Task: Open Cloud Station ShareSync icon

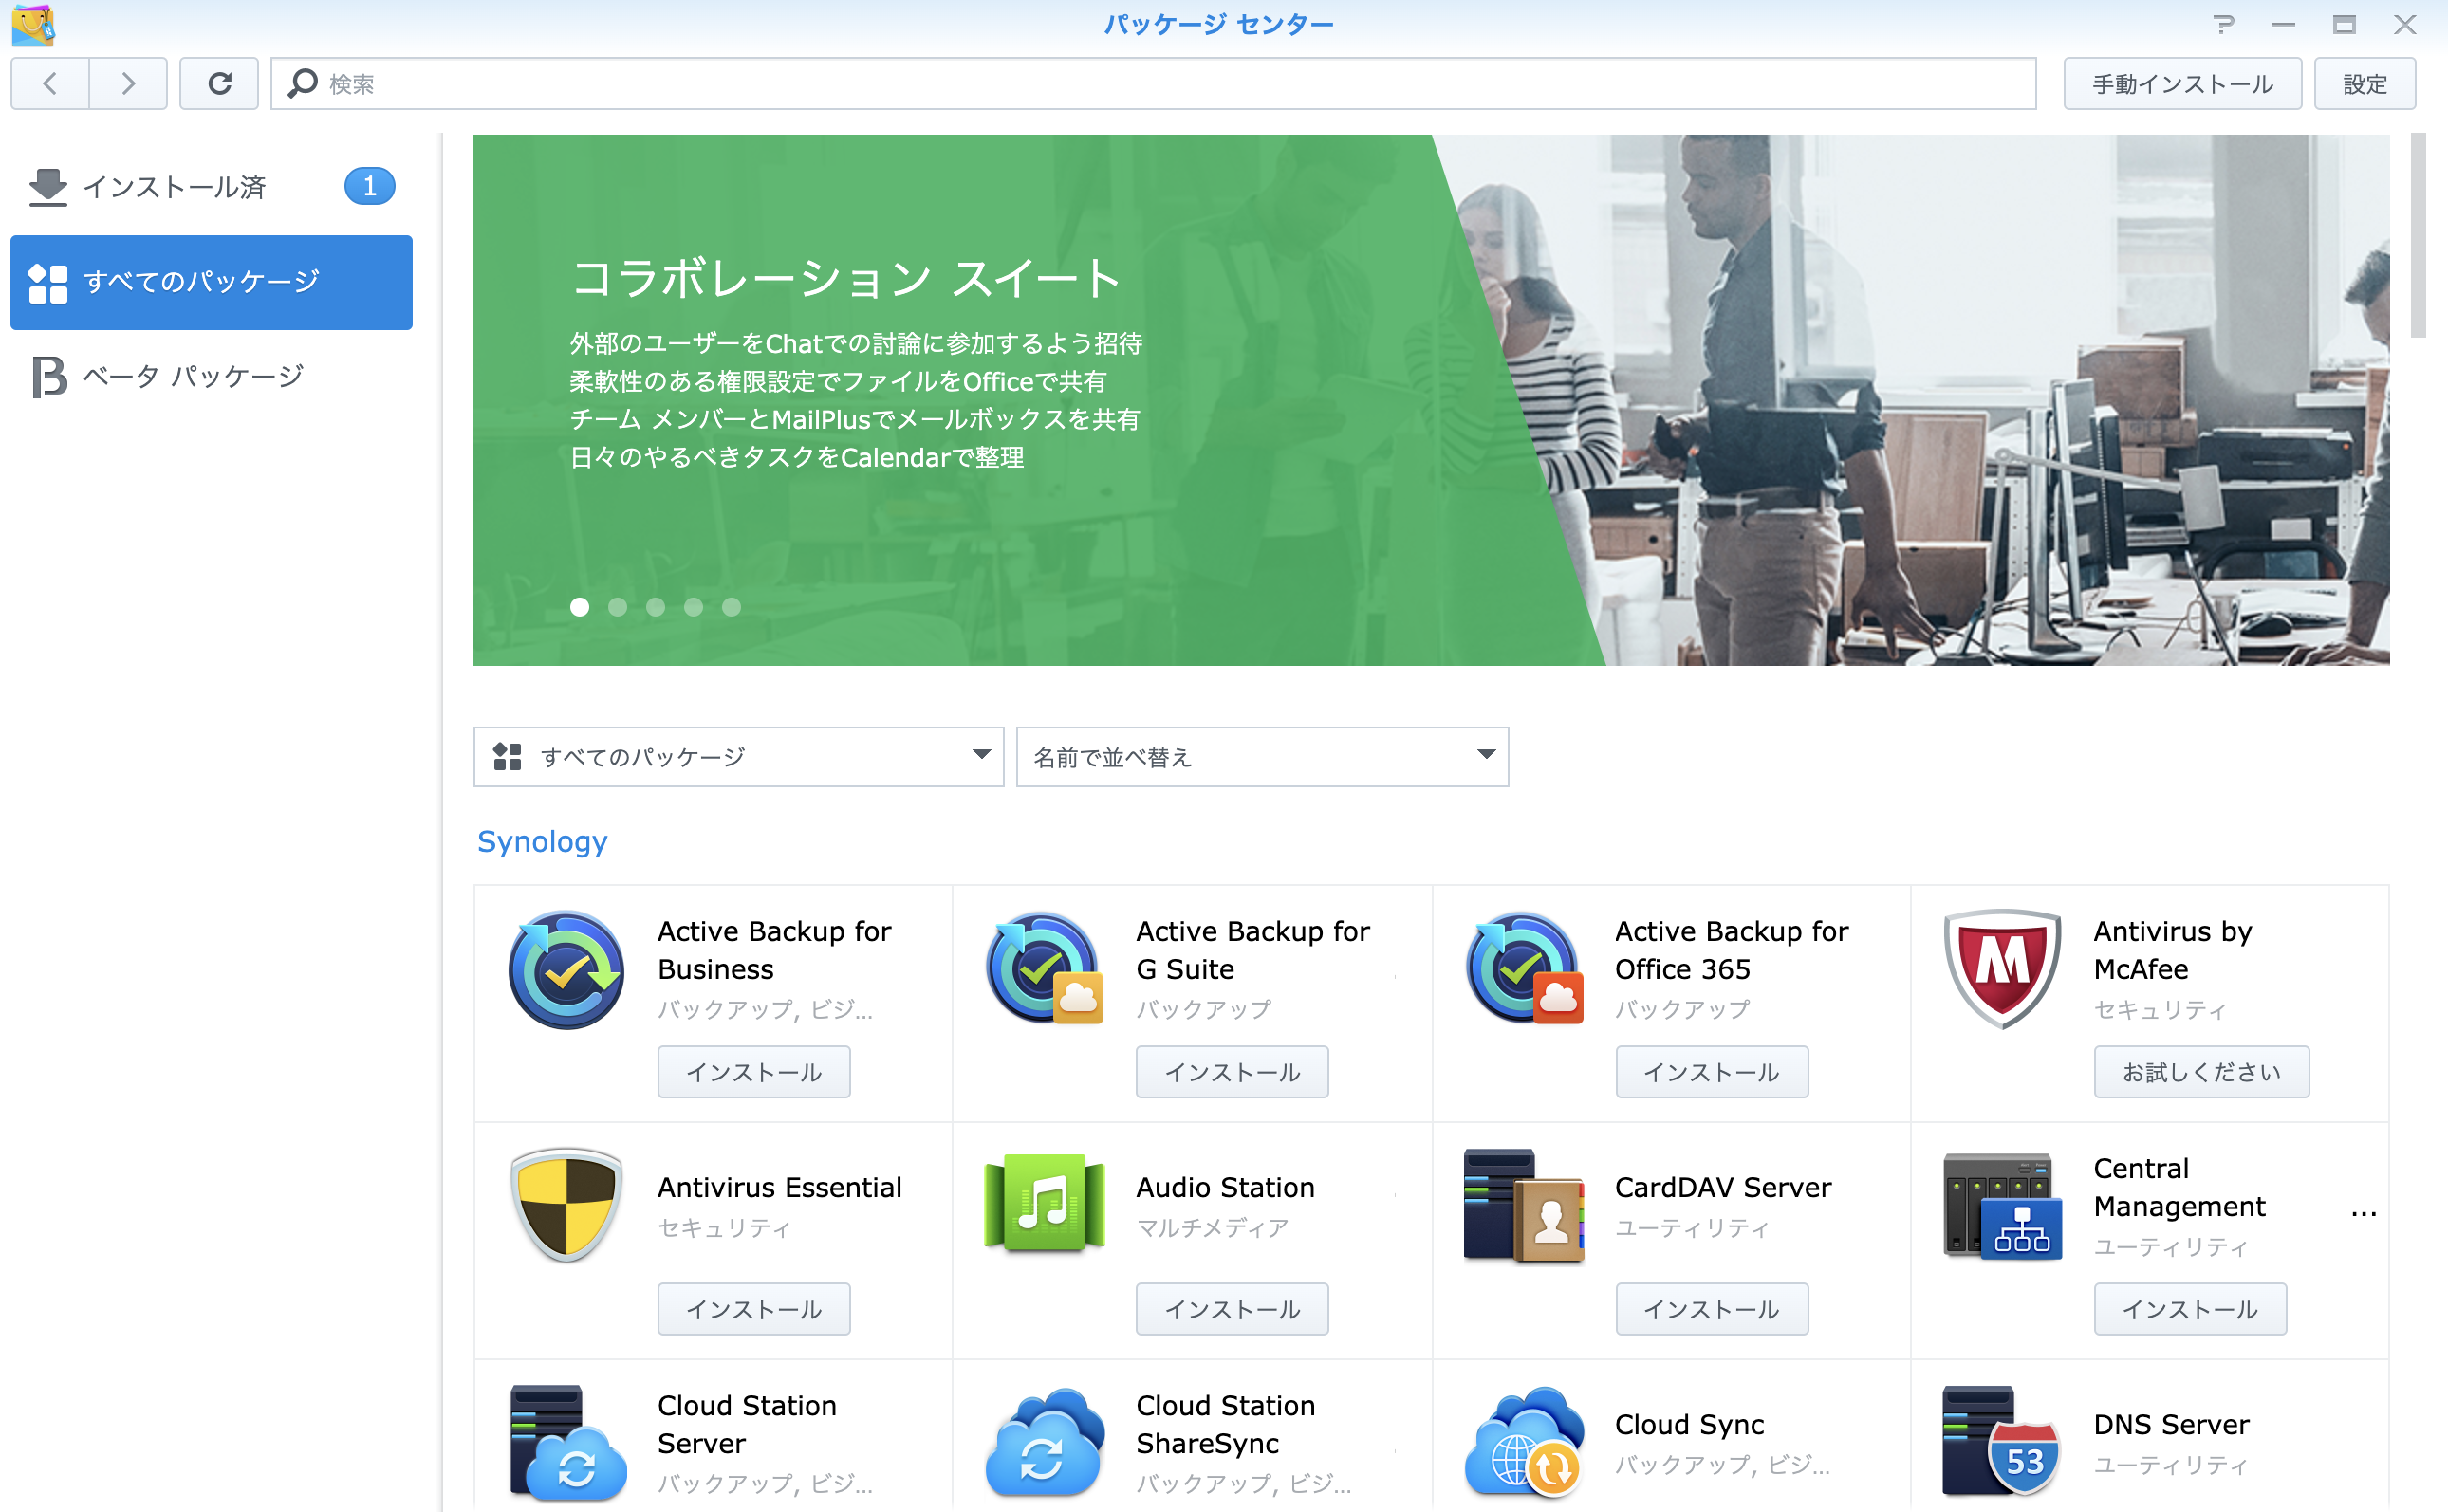Action: click(1044, 1444)
